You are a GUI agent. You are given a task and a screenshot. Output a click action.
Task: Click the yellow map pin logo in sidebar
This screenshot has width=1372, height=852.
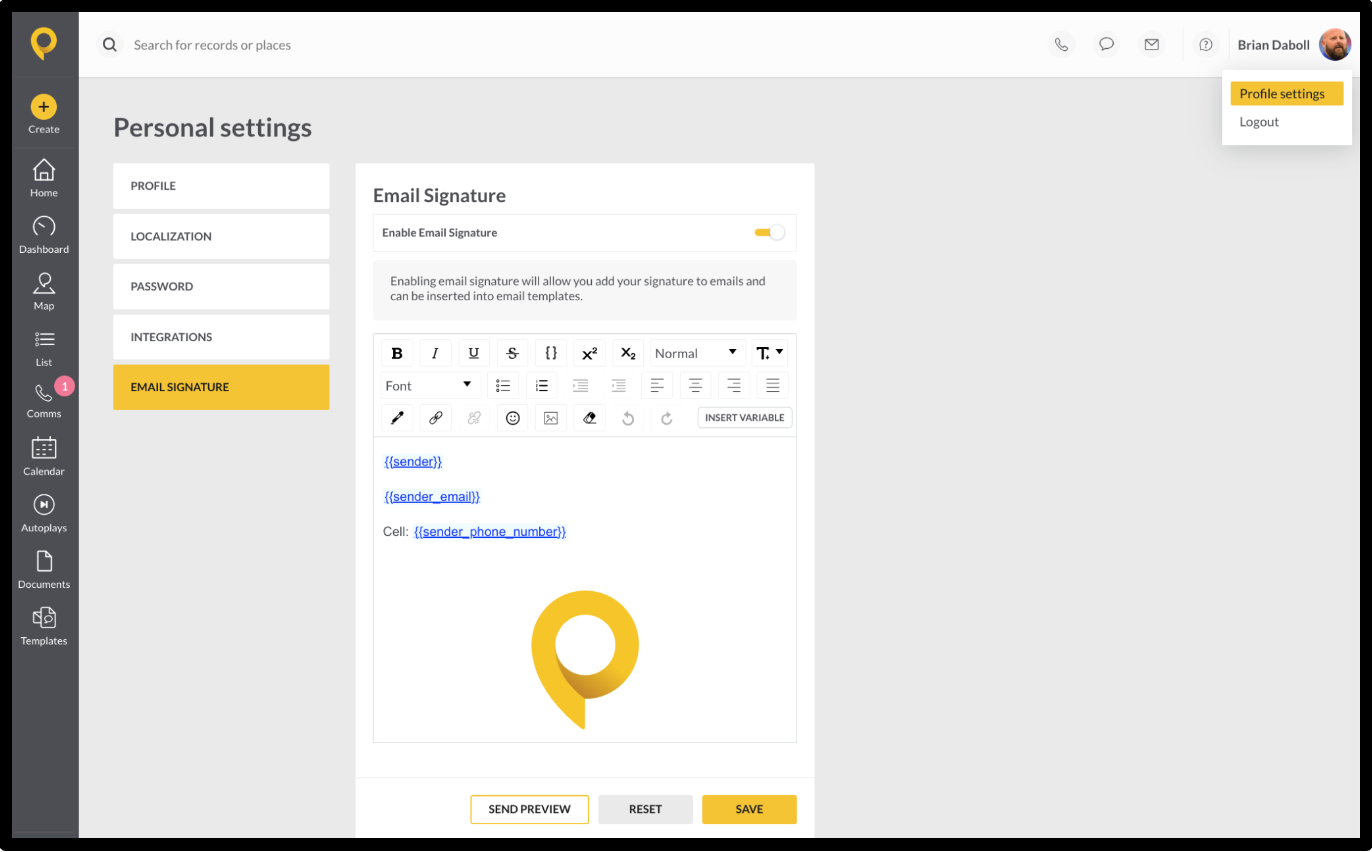coord(44,44)
